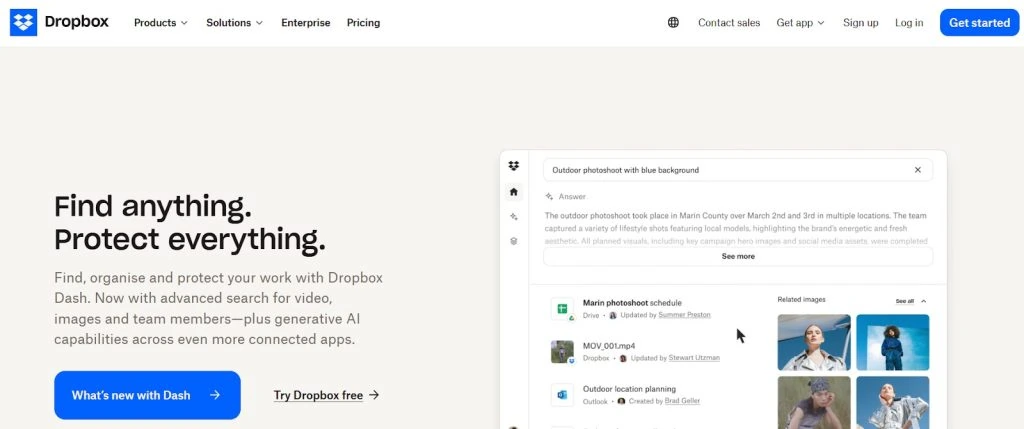The width and height of the screenshot is (1024, 429).
Task: Click the See more button under Answer
Action: (x=738, y=256)
